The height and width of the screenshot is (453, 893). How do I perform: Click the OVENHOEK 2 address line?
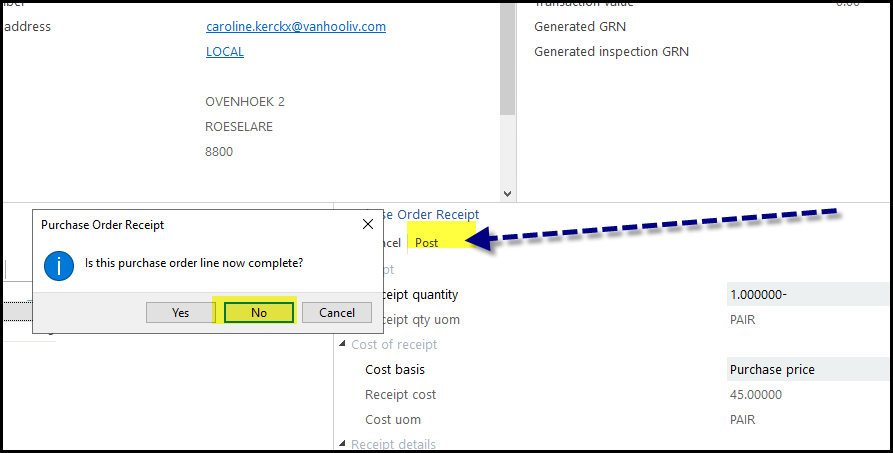[x=245, y=102]
